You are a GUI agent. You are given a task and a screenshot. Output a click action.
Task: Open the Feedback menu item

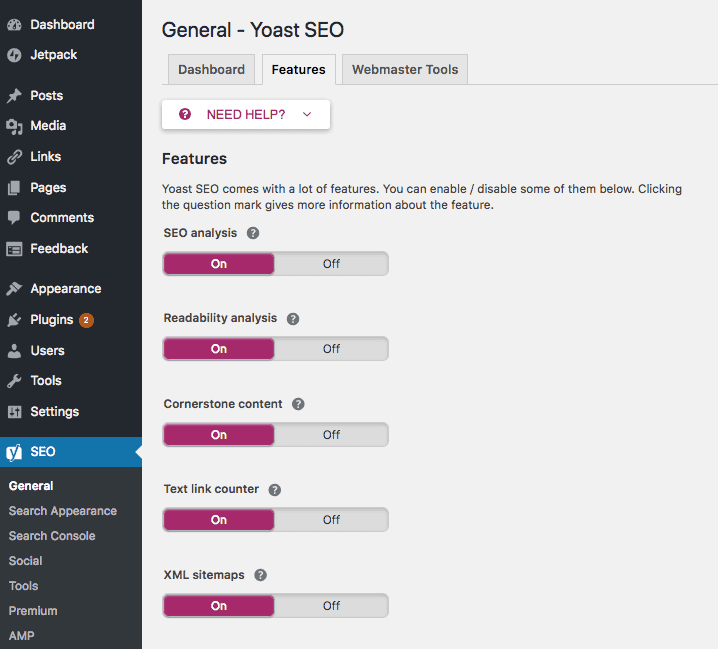click(x=59, y=249)
